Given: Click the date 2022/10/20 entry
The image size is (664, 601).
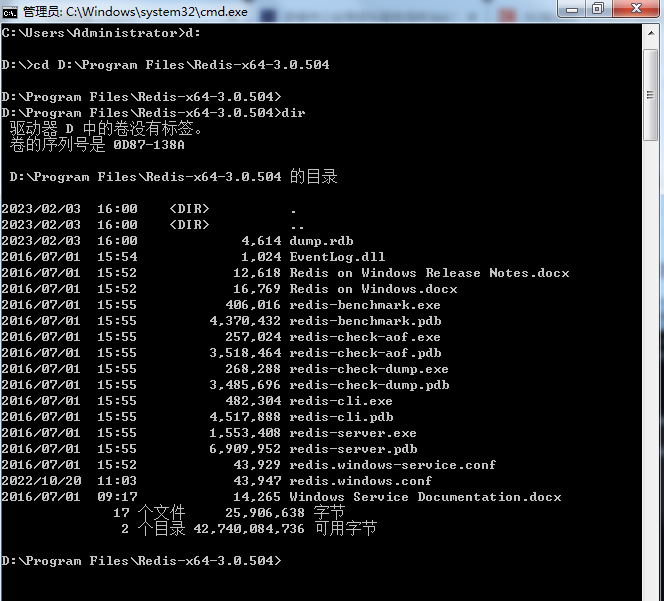Looking at the screenshot, I should pos(41,481).
